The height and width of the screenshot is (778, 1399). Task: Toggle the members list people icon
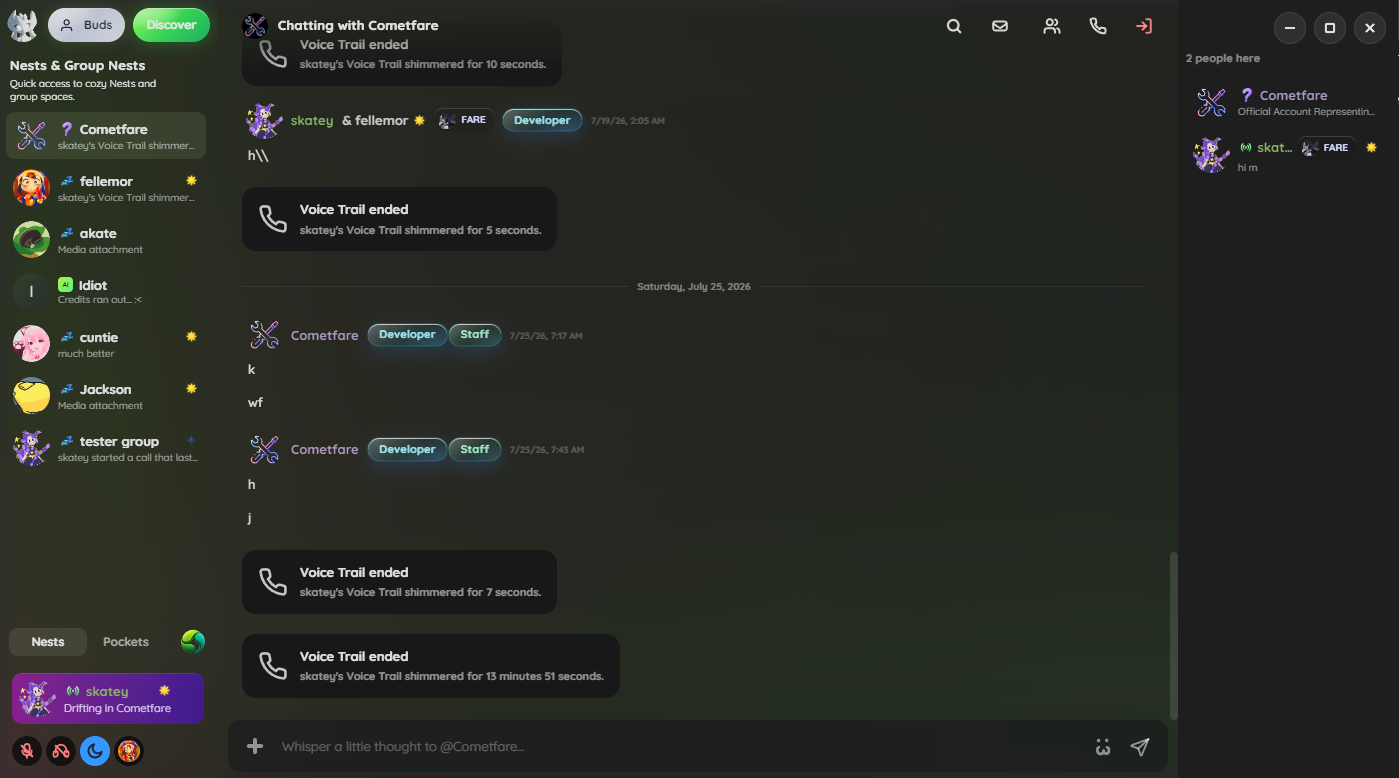(x=1051, y=27)
